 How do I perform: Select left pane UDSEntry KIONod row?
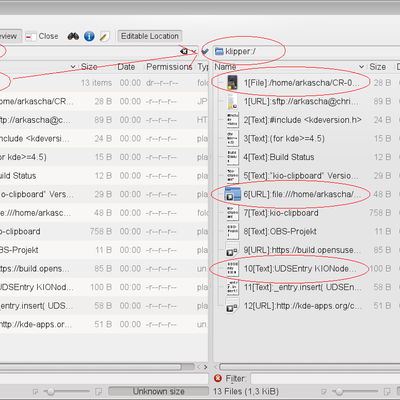pyautogui.click(x=104, y=287)
